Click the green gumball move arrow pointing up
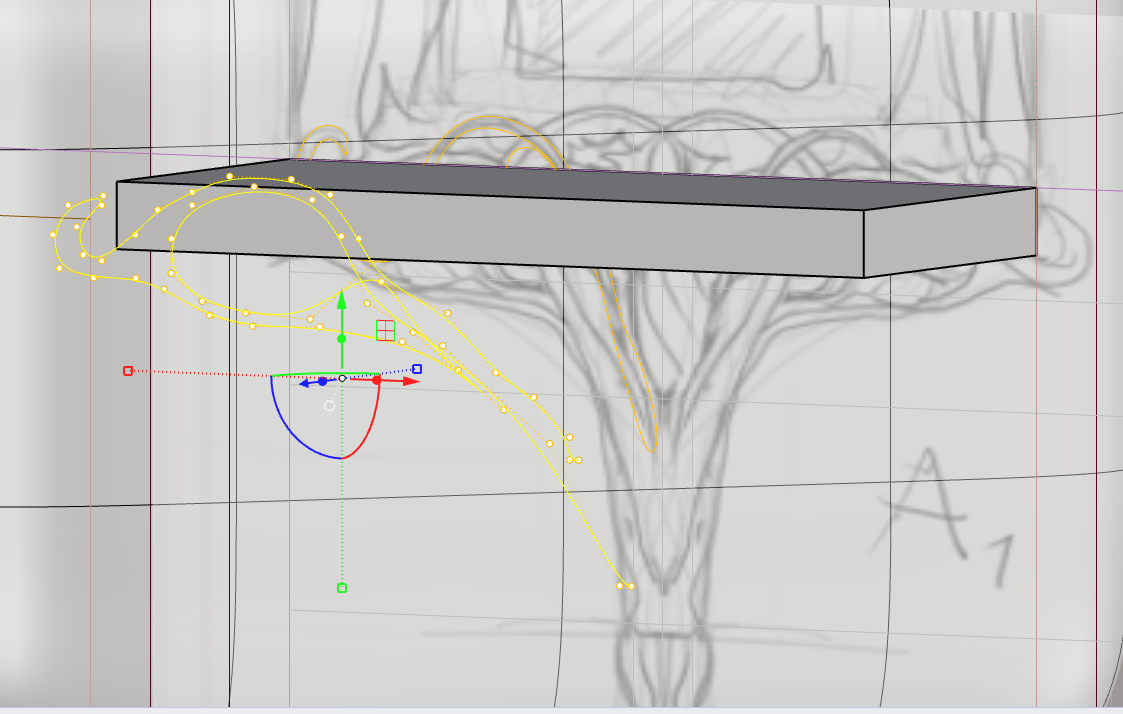 pos(342,299)
